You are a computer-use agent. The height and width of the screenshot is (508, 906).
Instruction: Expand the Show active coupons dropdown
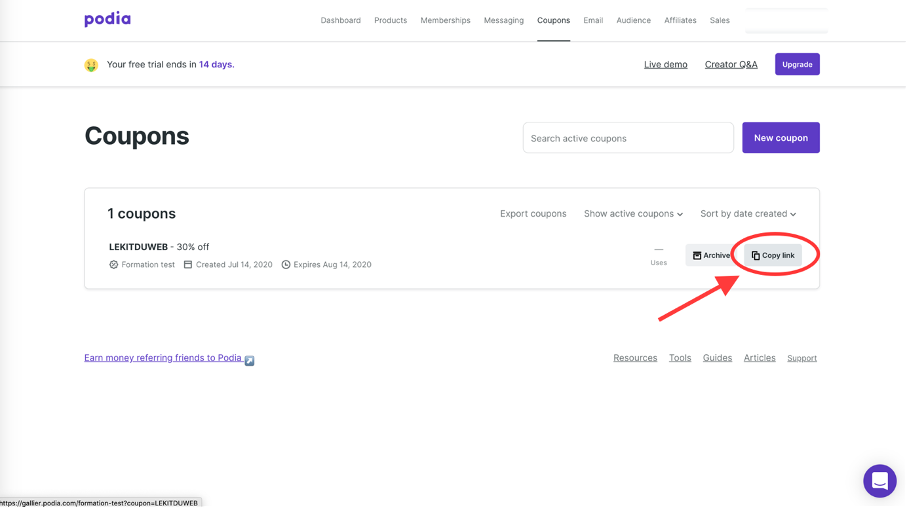pos(633,214)
